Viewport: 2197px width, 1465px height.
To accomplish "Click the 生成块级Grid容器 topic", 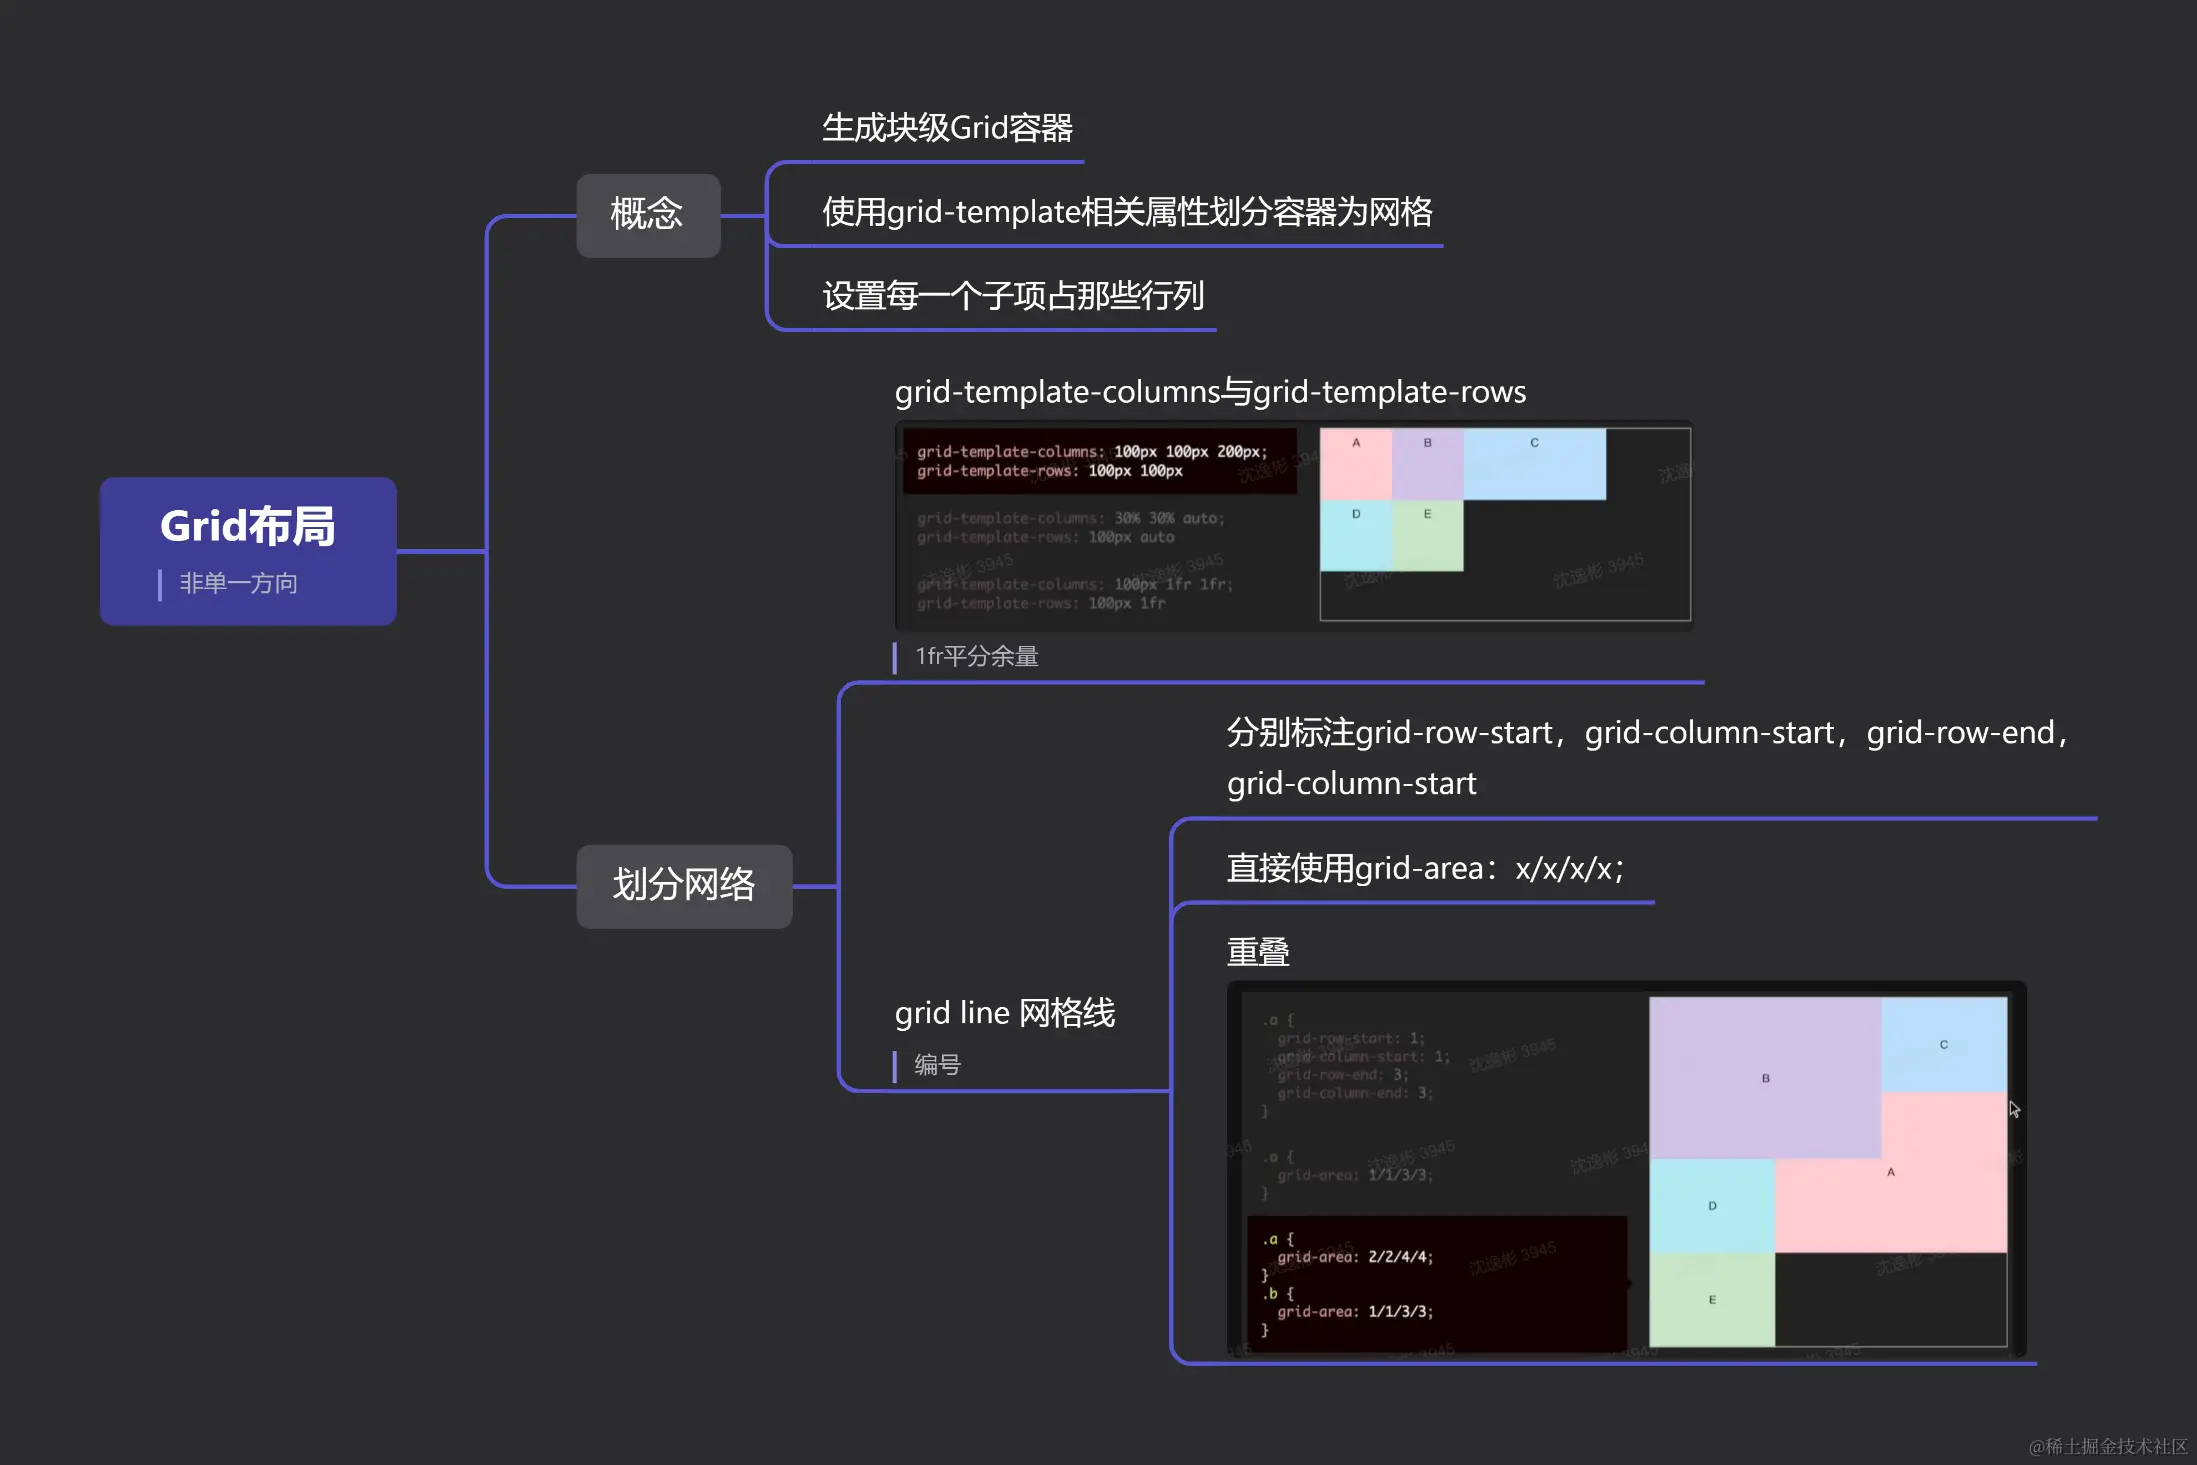I will pos(946,128).
